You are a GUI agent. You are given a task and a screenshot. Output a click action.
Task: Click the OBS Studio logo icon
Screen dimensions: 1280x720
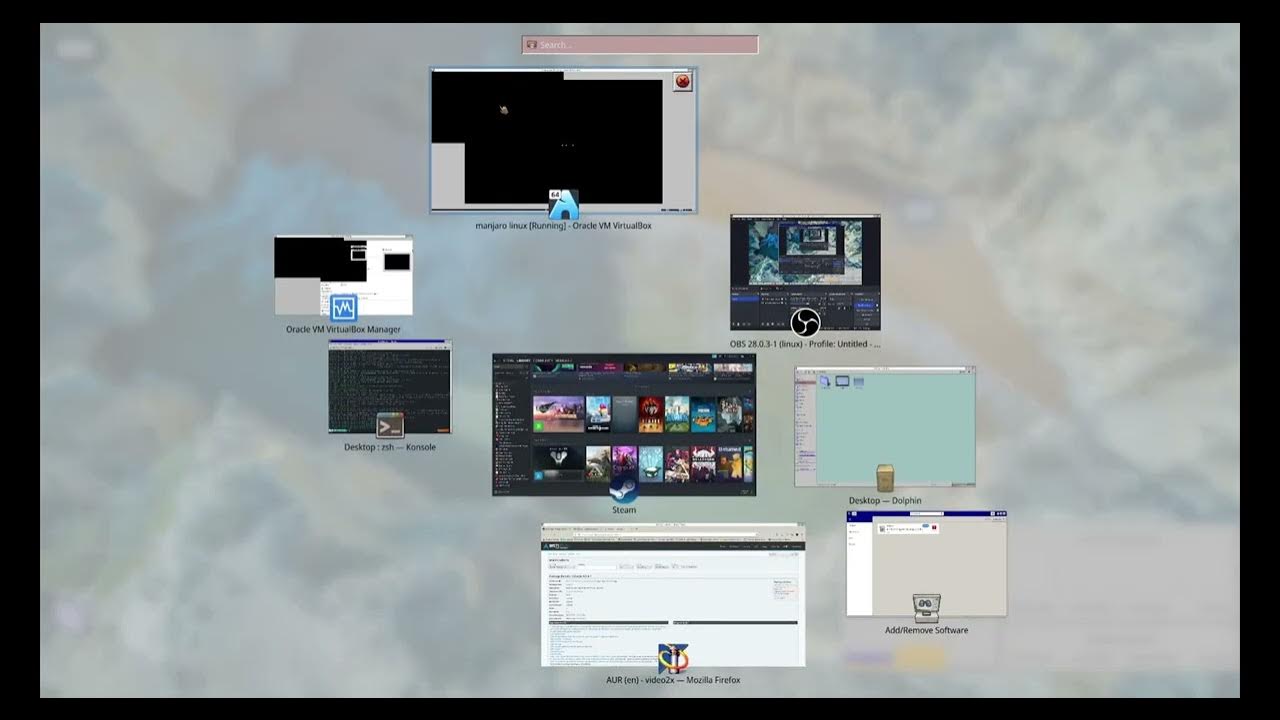pyautogui.click(x=805, y=323)
